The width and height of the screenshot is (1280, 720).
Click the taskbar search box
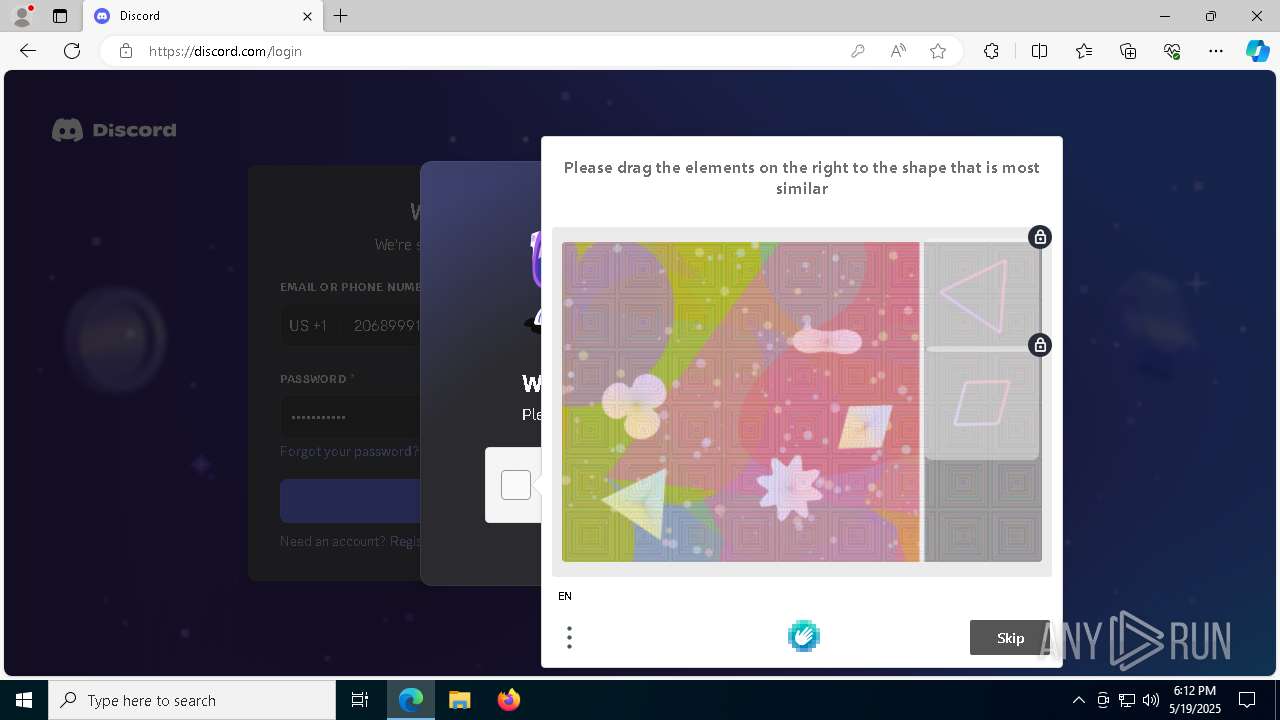[192, 700]
